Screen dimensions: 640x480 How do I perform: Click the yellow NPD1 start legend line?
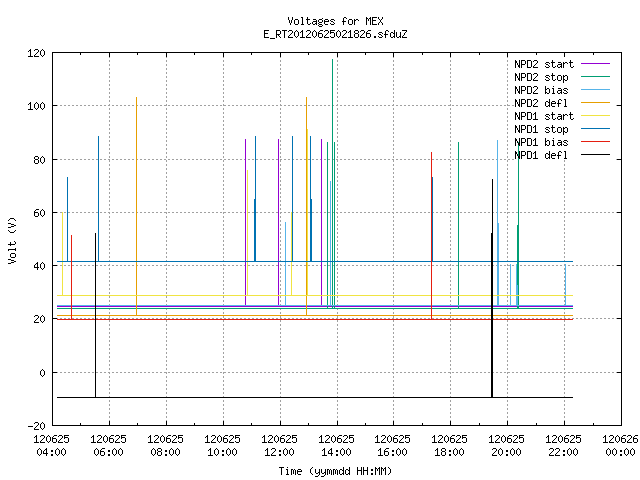[596, 116]
